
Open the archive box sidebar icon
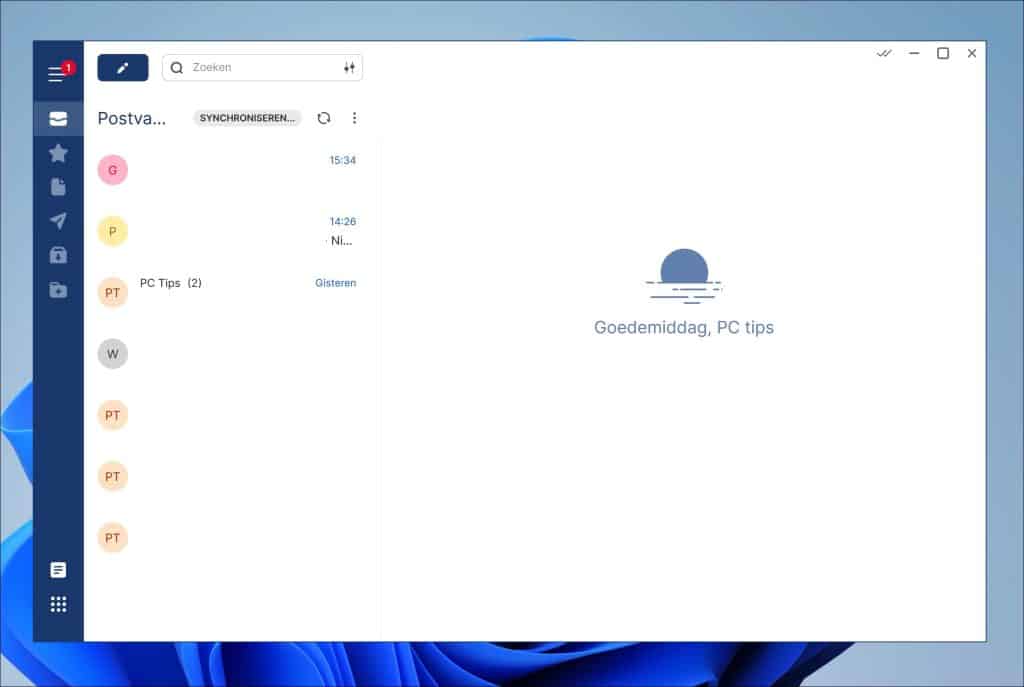(x=58, y=255)
